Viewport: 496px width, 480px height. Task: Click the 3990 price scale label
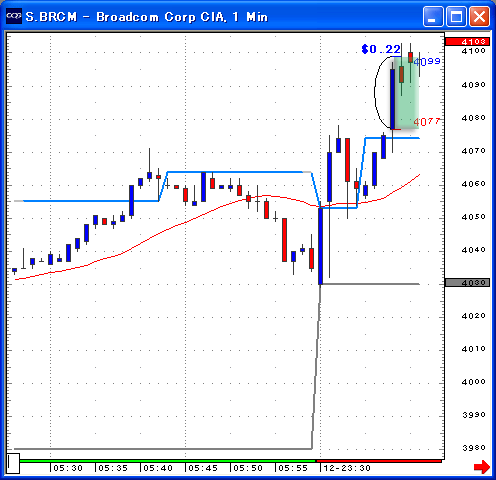pos(473,415)
